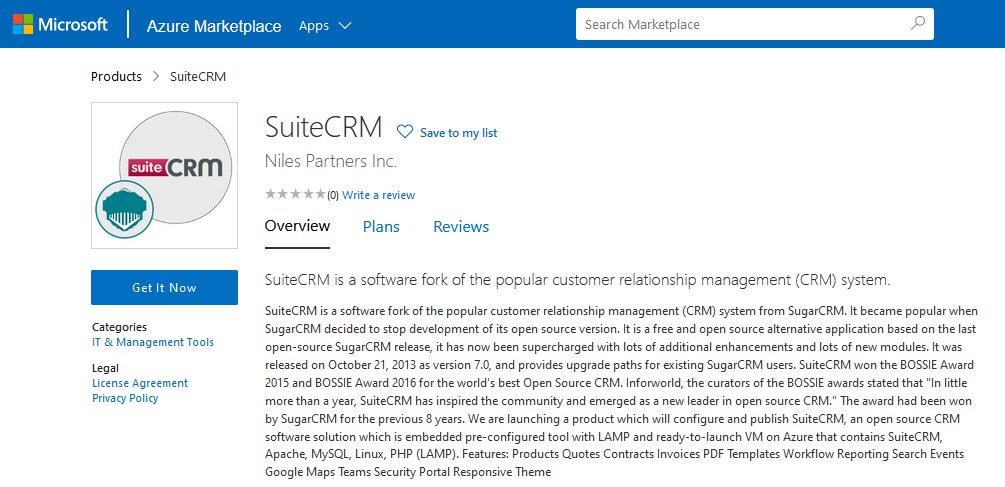Click the star rating icons
The height and width of the screenshot is (487, 1005).
pyautogui.click(x=294, y=194)
